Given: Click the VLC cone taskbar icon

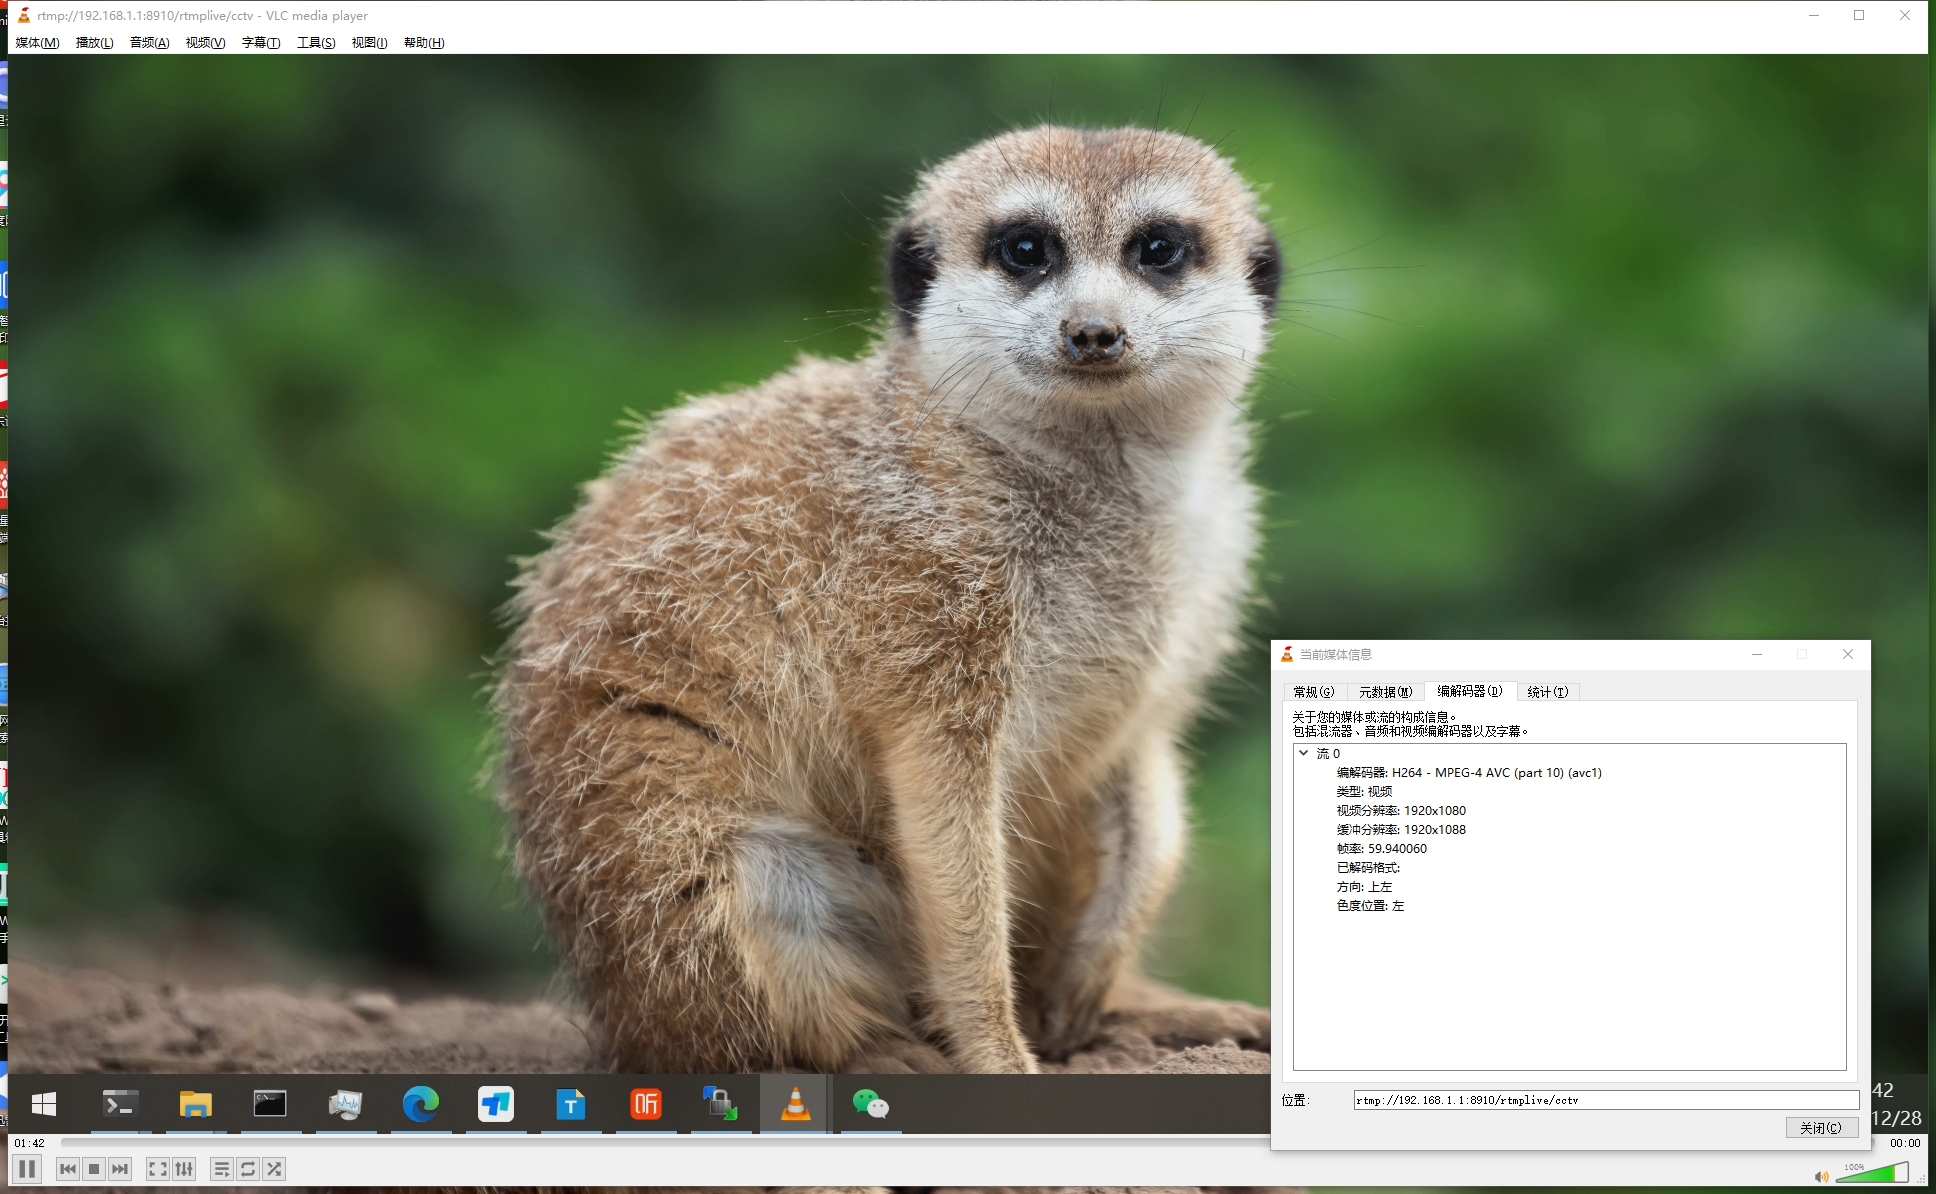Looking at the screenshot, I should 795,1104.
